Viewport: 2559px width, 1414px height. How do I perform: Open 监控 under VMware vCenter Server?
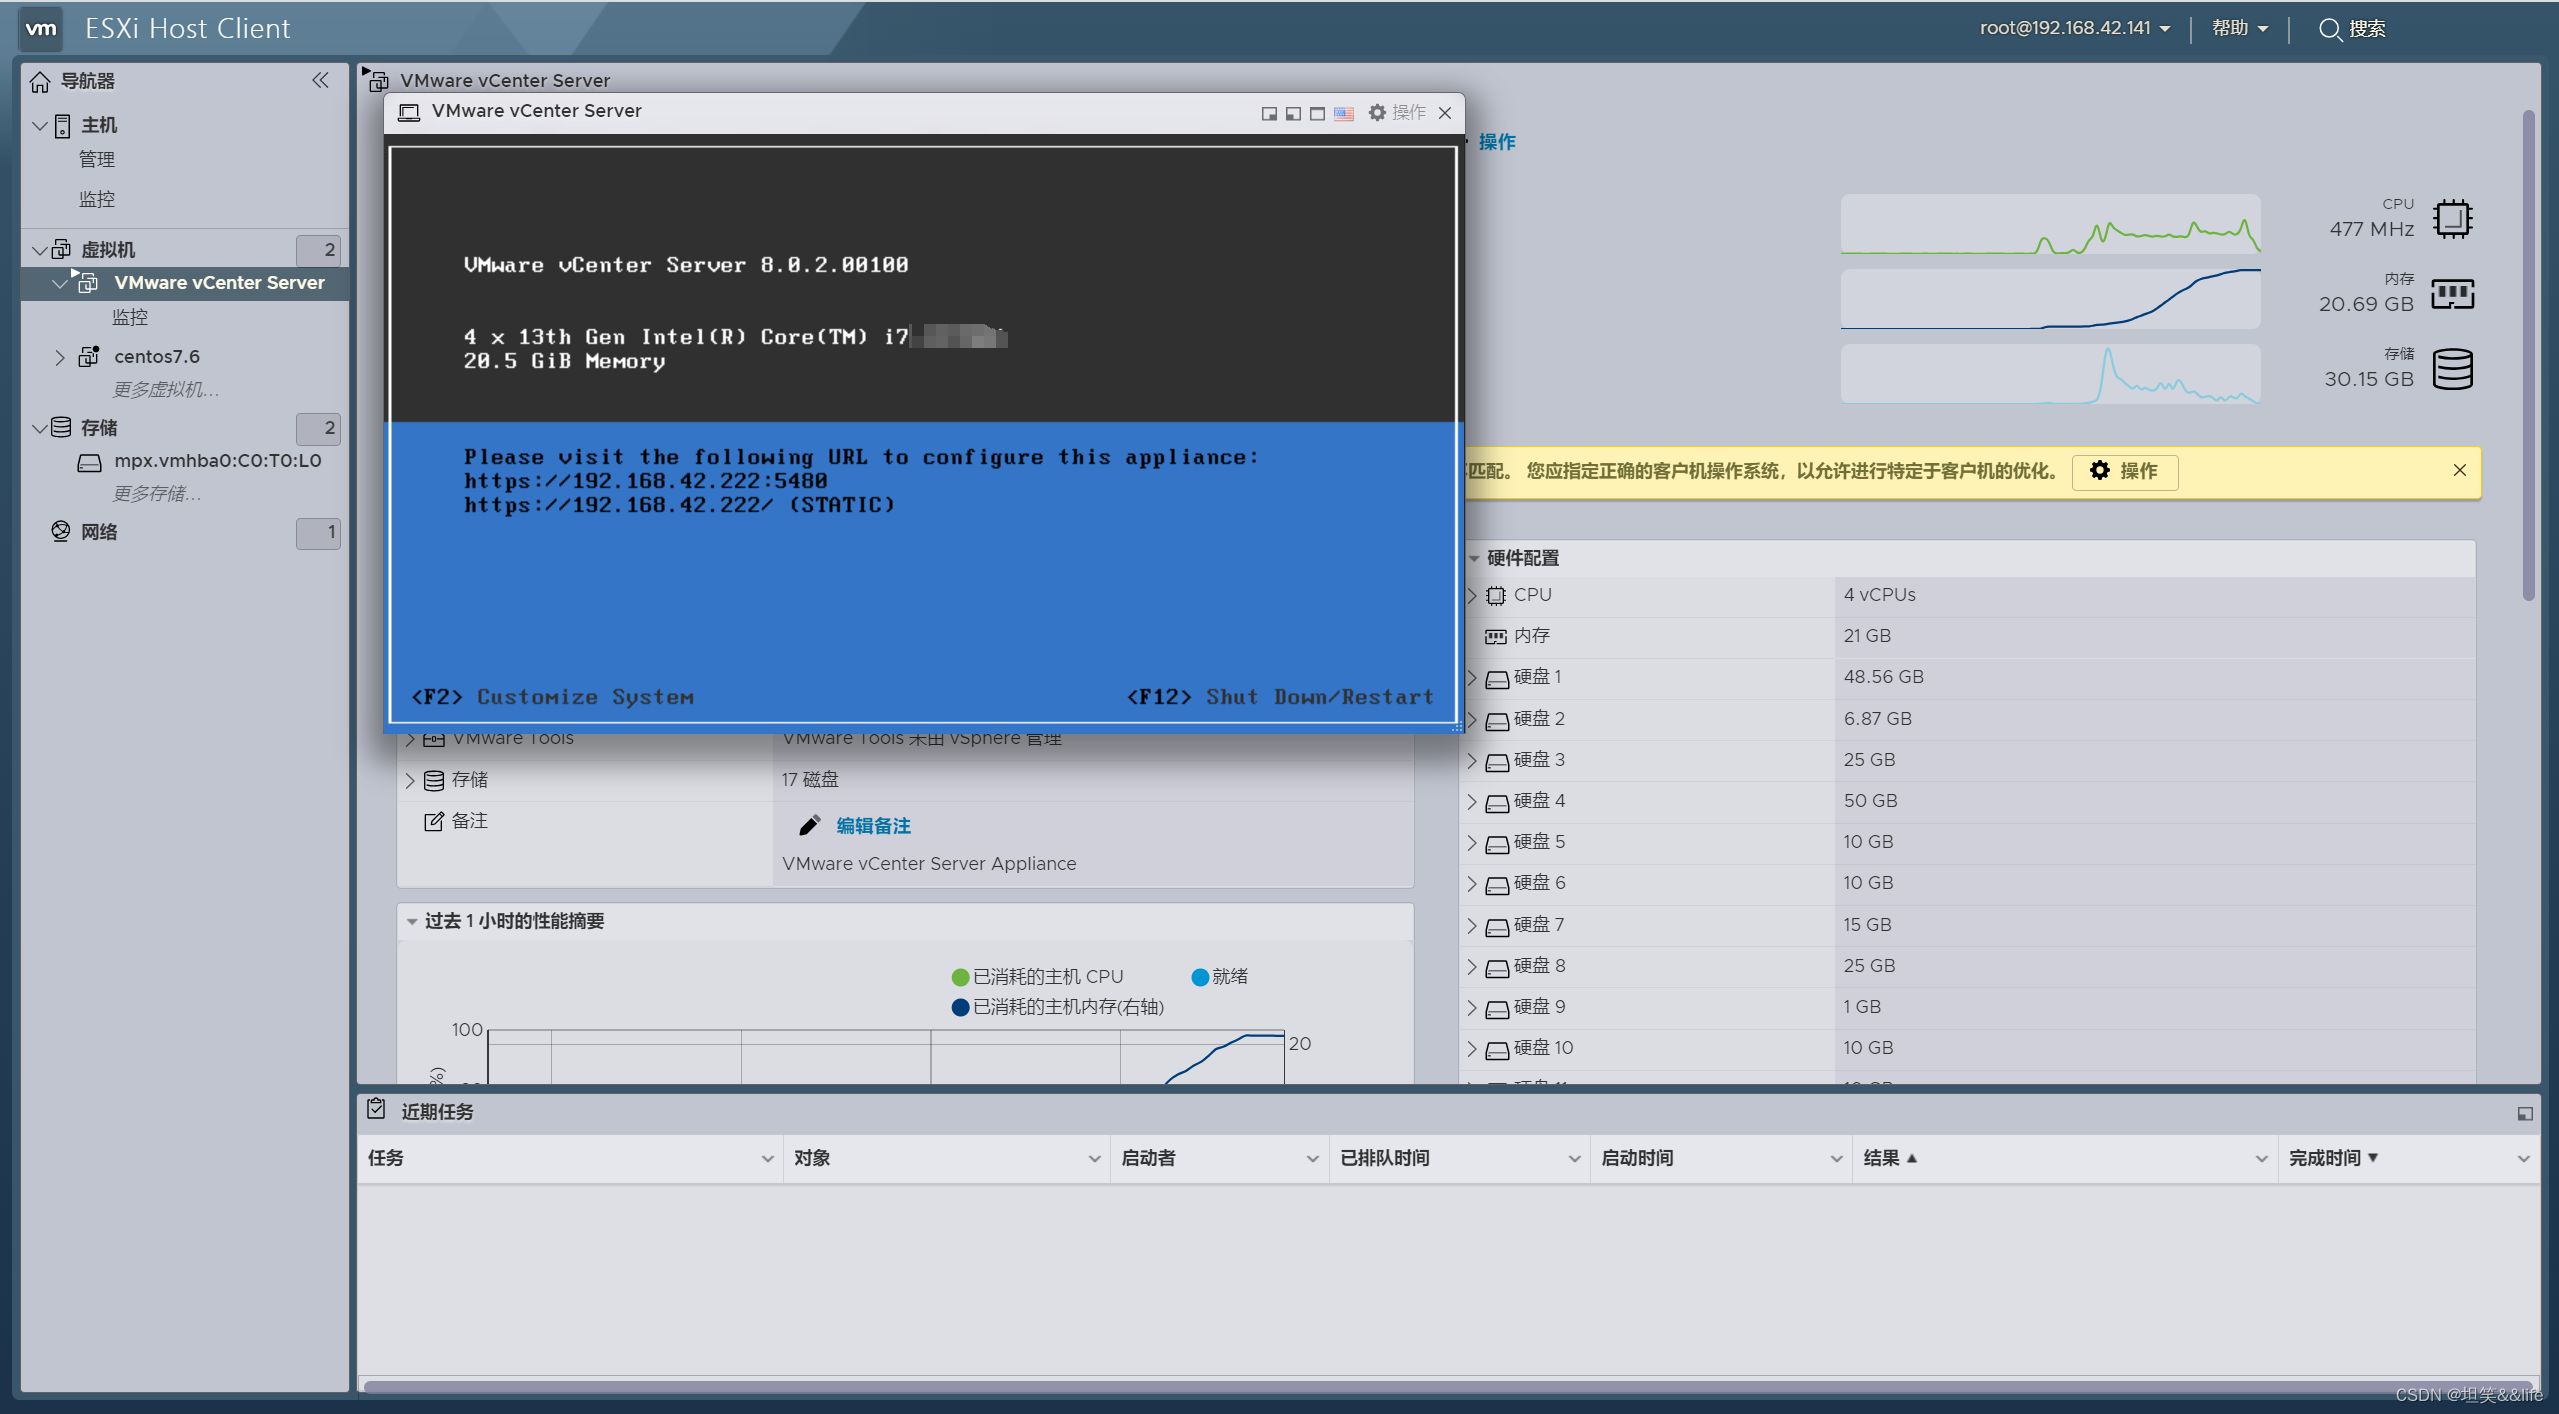coord(130,318)
